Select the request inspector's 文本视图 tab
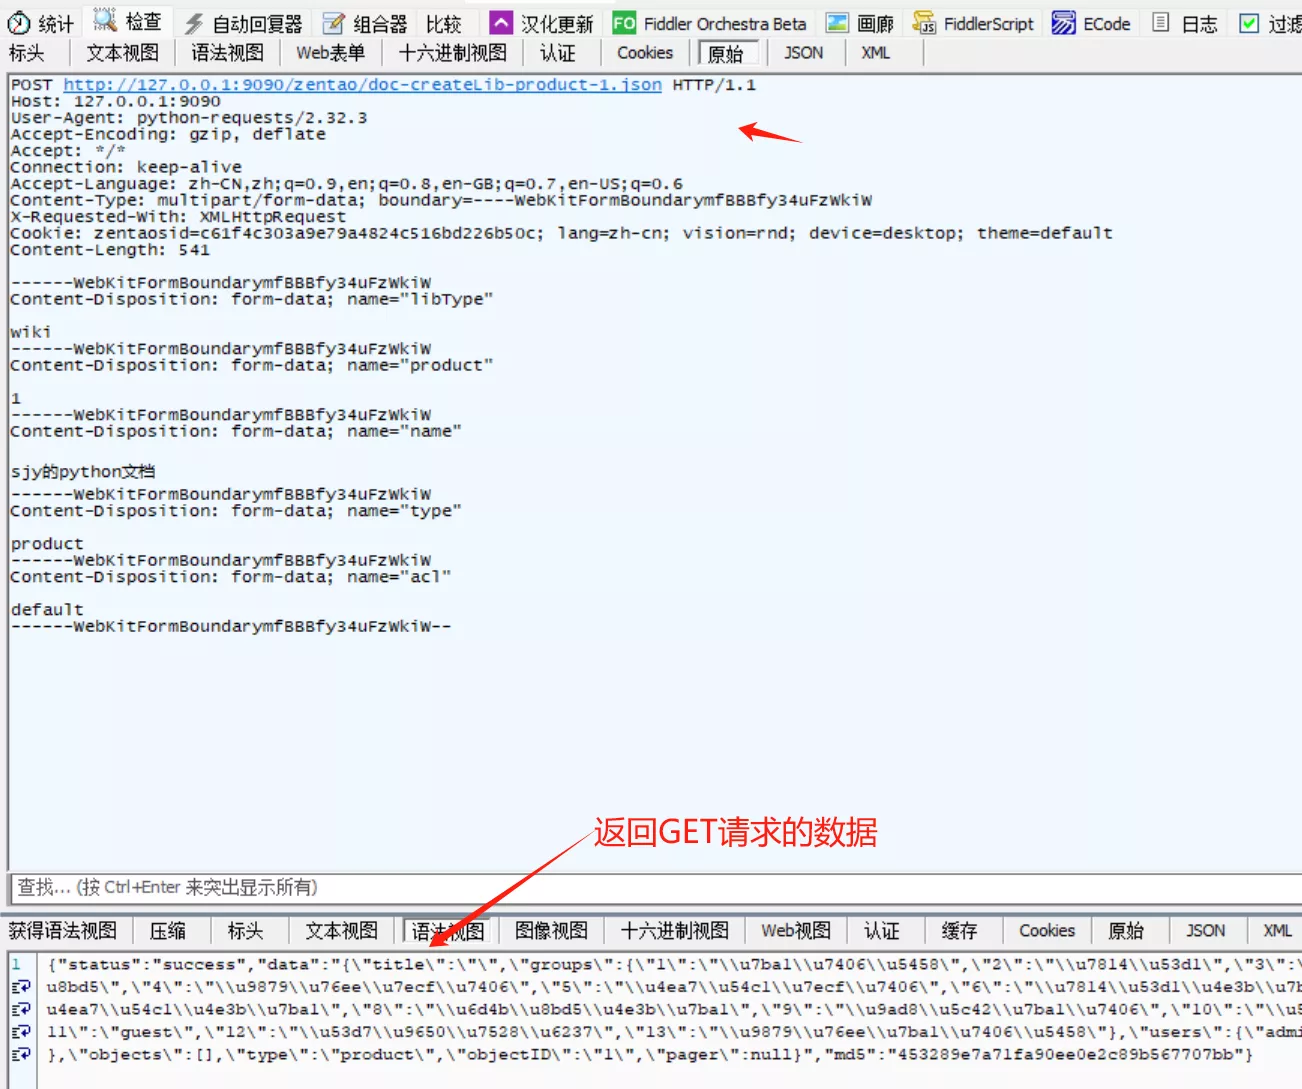 click(x=122, y=53)
